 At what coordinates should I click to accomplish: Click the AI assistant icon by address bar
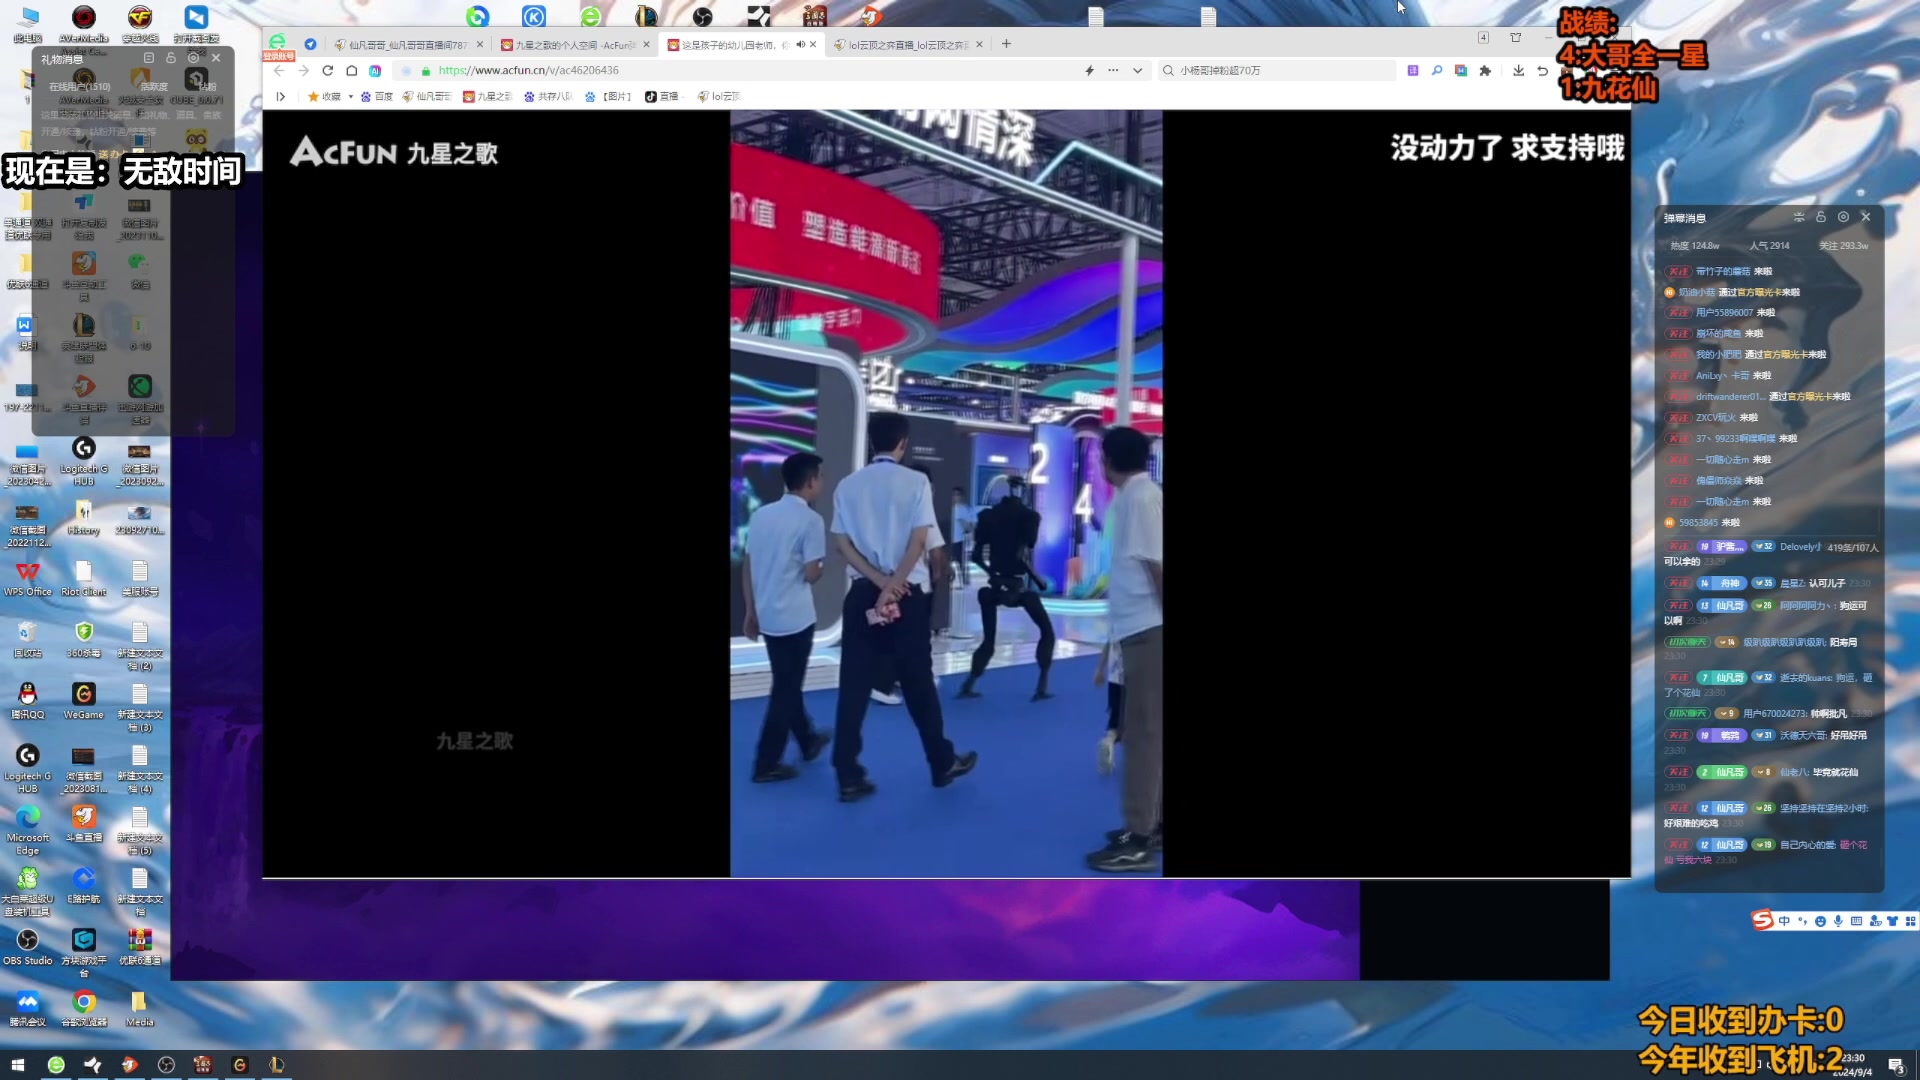[375, 71]
